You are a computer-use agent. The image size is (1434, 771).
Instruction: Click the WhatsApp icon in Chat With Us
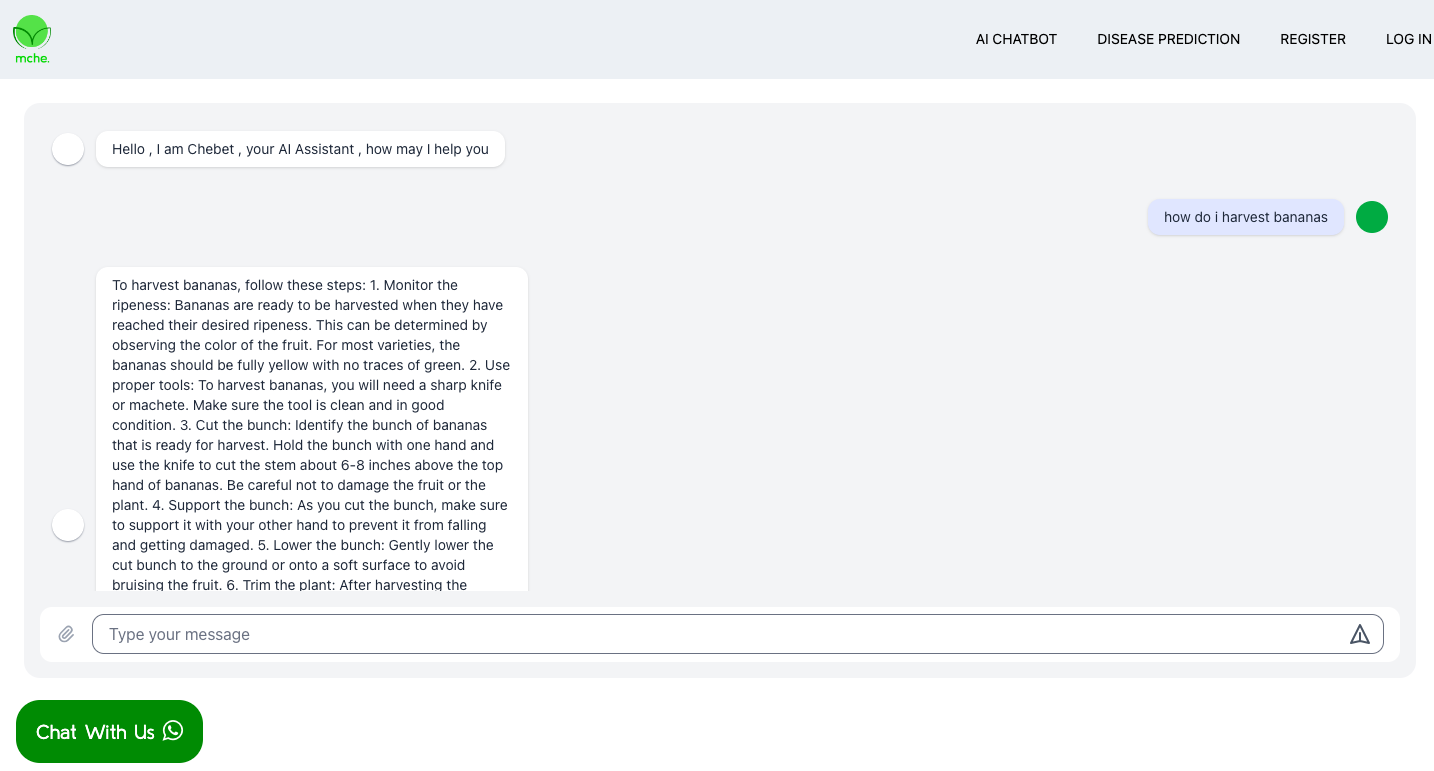pos(173,731)
